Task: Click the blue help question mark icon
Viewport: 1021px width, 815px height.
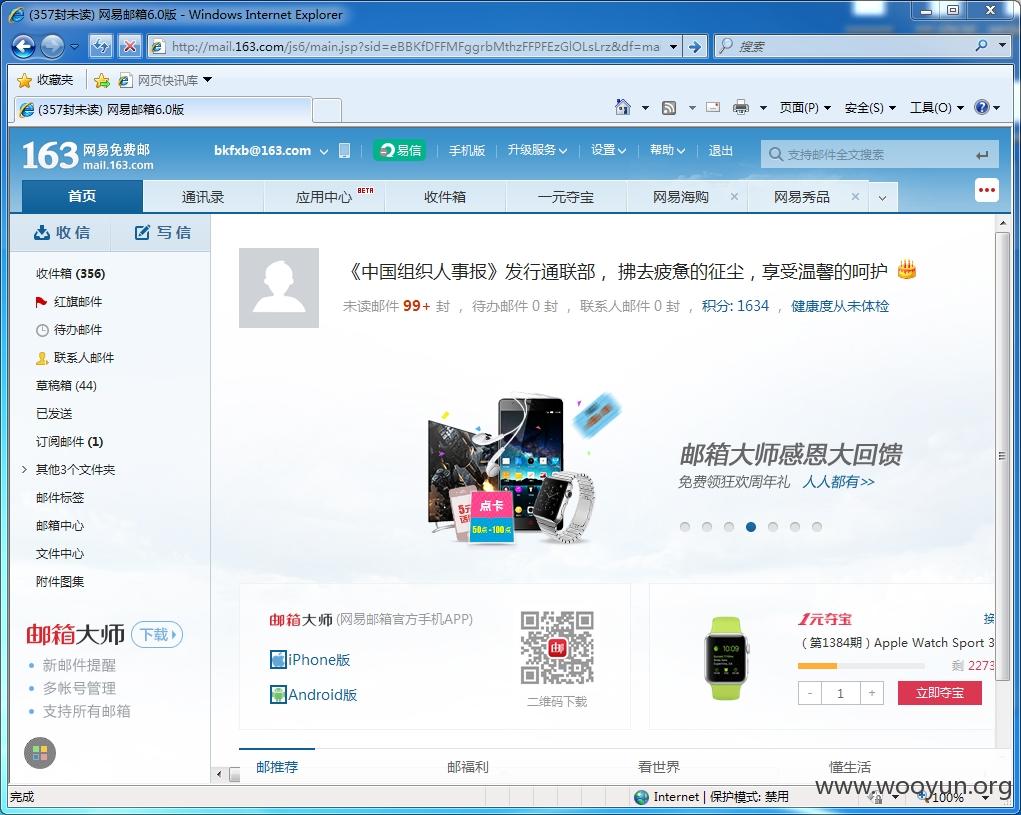Action: coord(982,107)
